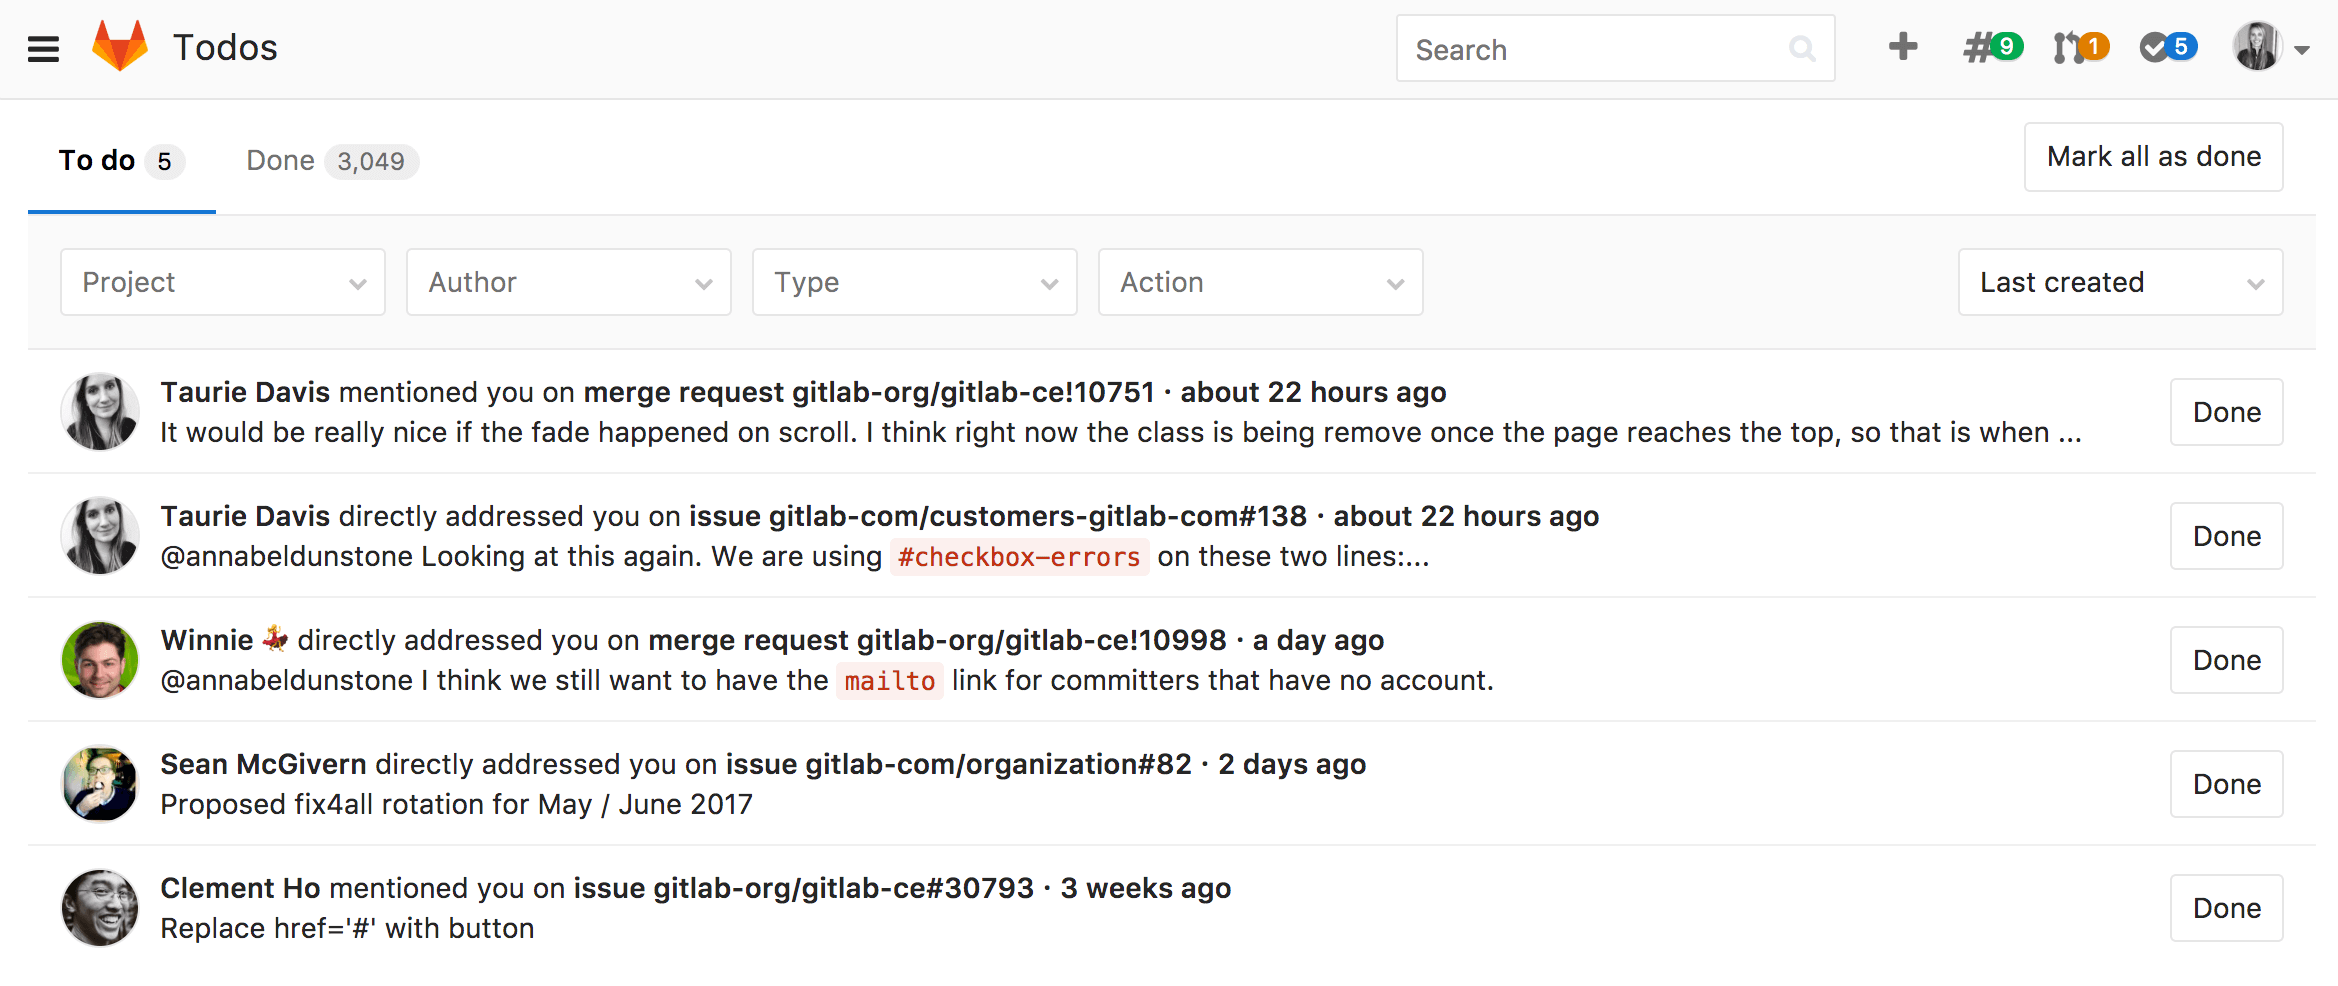Open the Type filter dropdown
This screenshot has height=986, width=2338.
pos(913,282)
